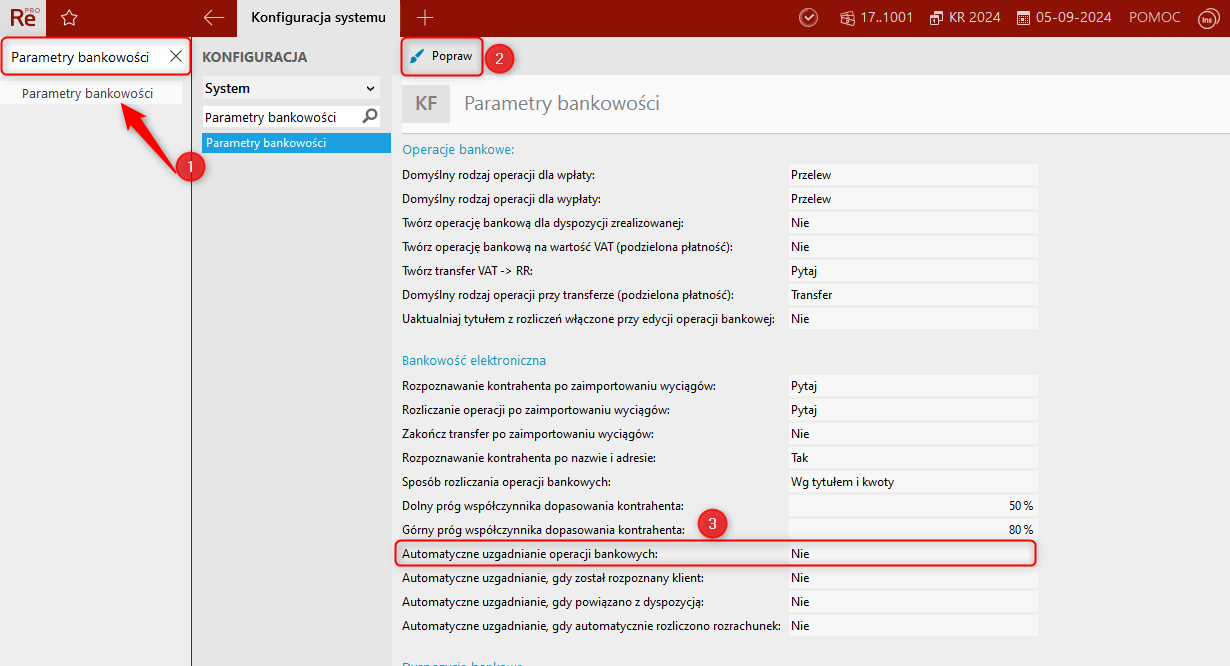Click the 80 % upper threshold value
The width and height of the screenshot is (1230, 666).
[912, 530]
